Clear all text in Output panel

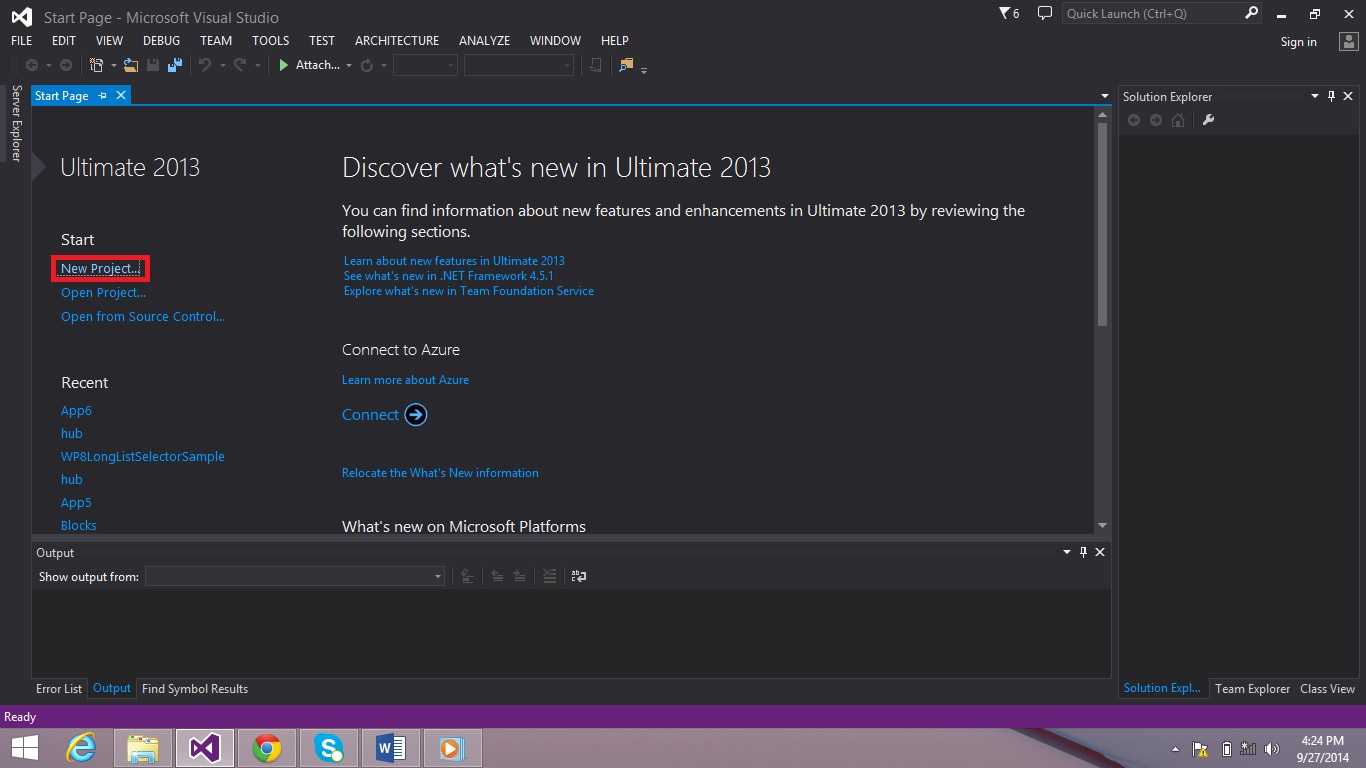pyautogui.click(x=549, y=576)
